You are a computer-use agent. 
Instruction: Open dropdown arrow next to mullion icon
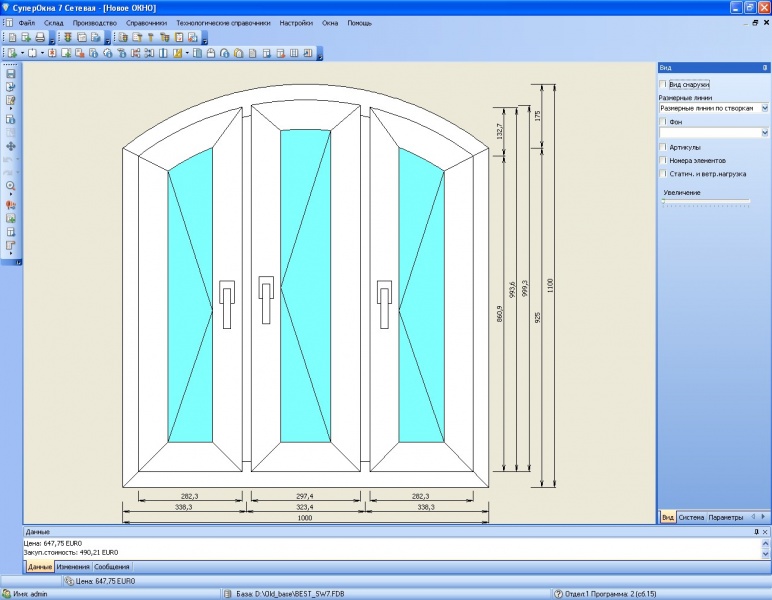point(42,53)
